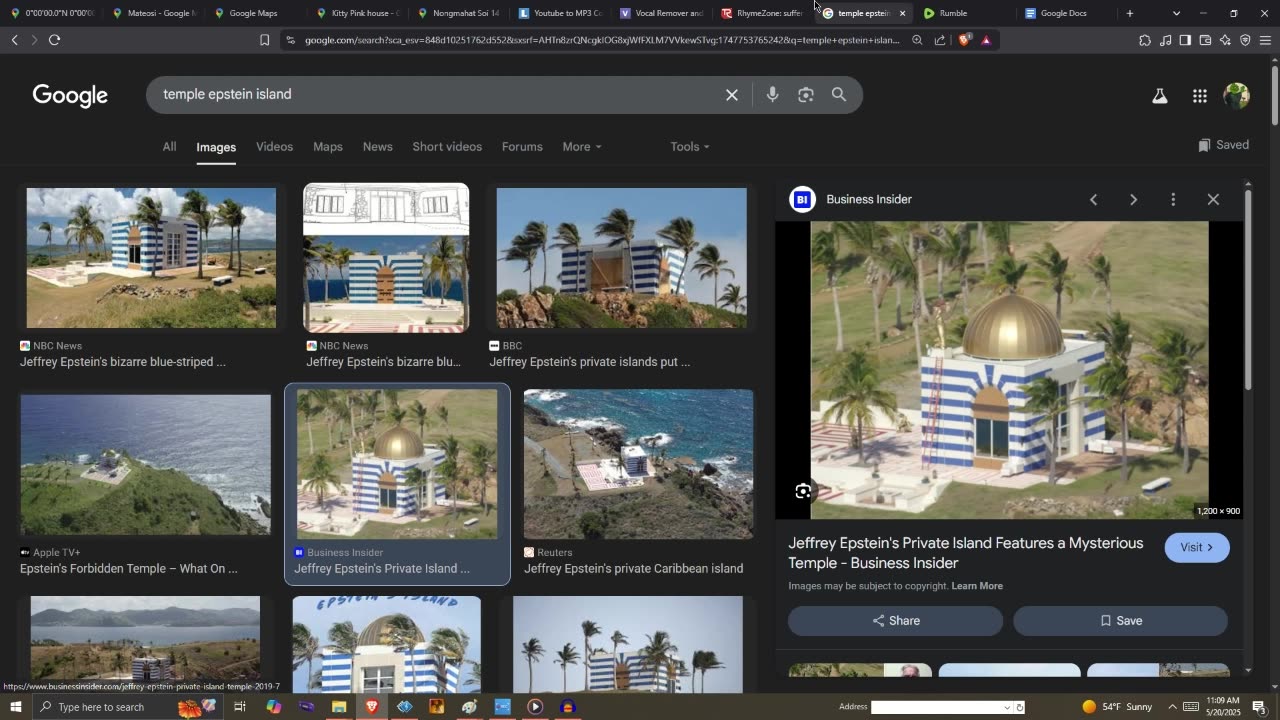Open the three-dot menu in preview panel
The image size is (1280, 720).
[1173, 200]
